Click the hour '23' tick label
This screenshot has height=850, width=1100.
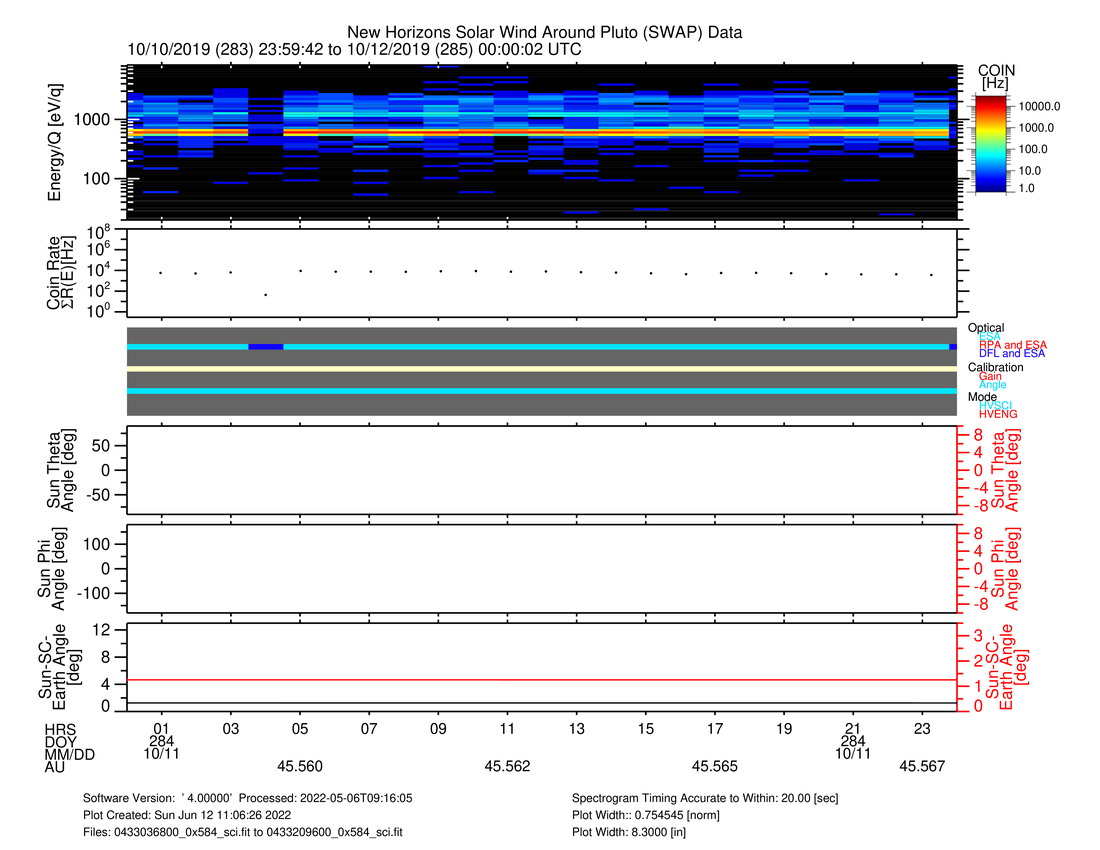tap(923, 728)
